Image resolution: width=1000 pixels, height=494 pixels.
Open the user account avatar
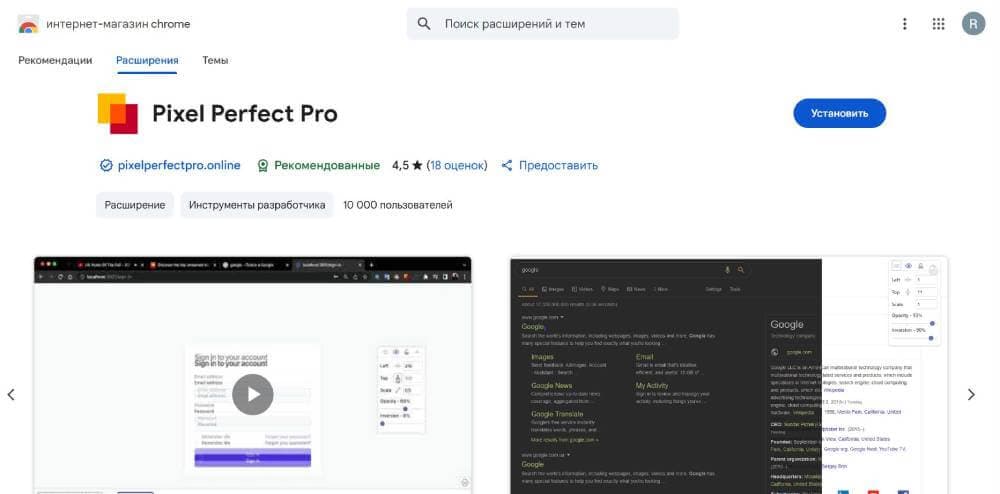[973, 24]
